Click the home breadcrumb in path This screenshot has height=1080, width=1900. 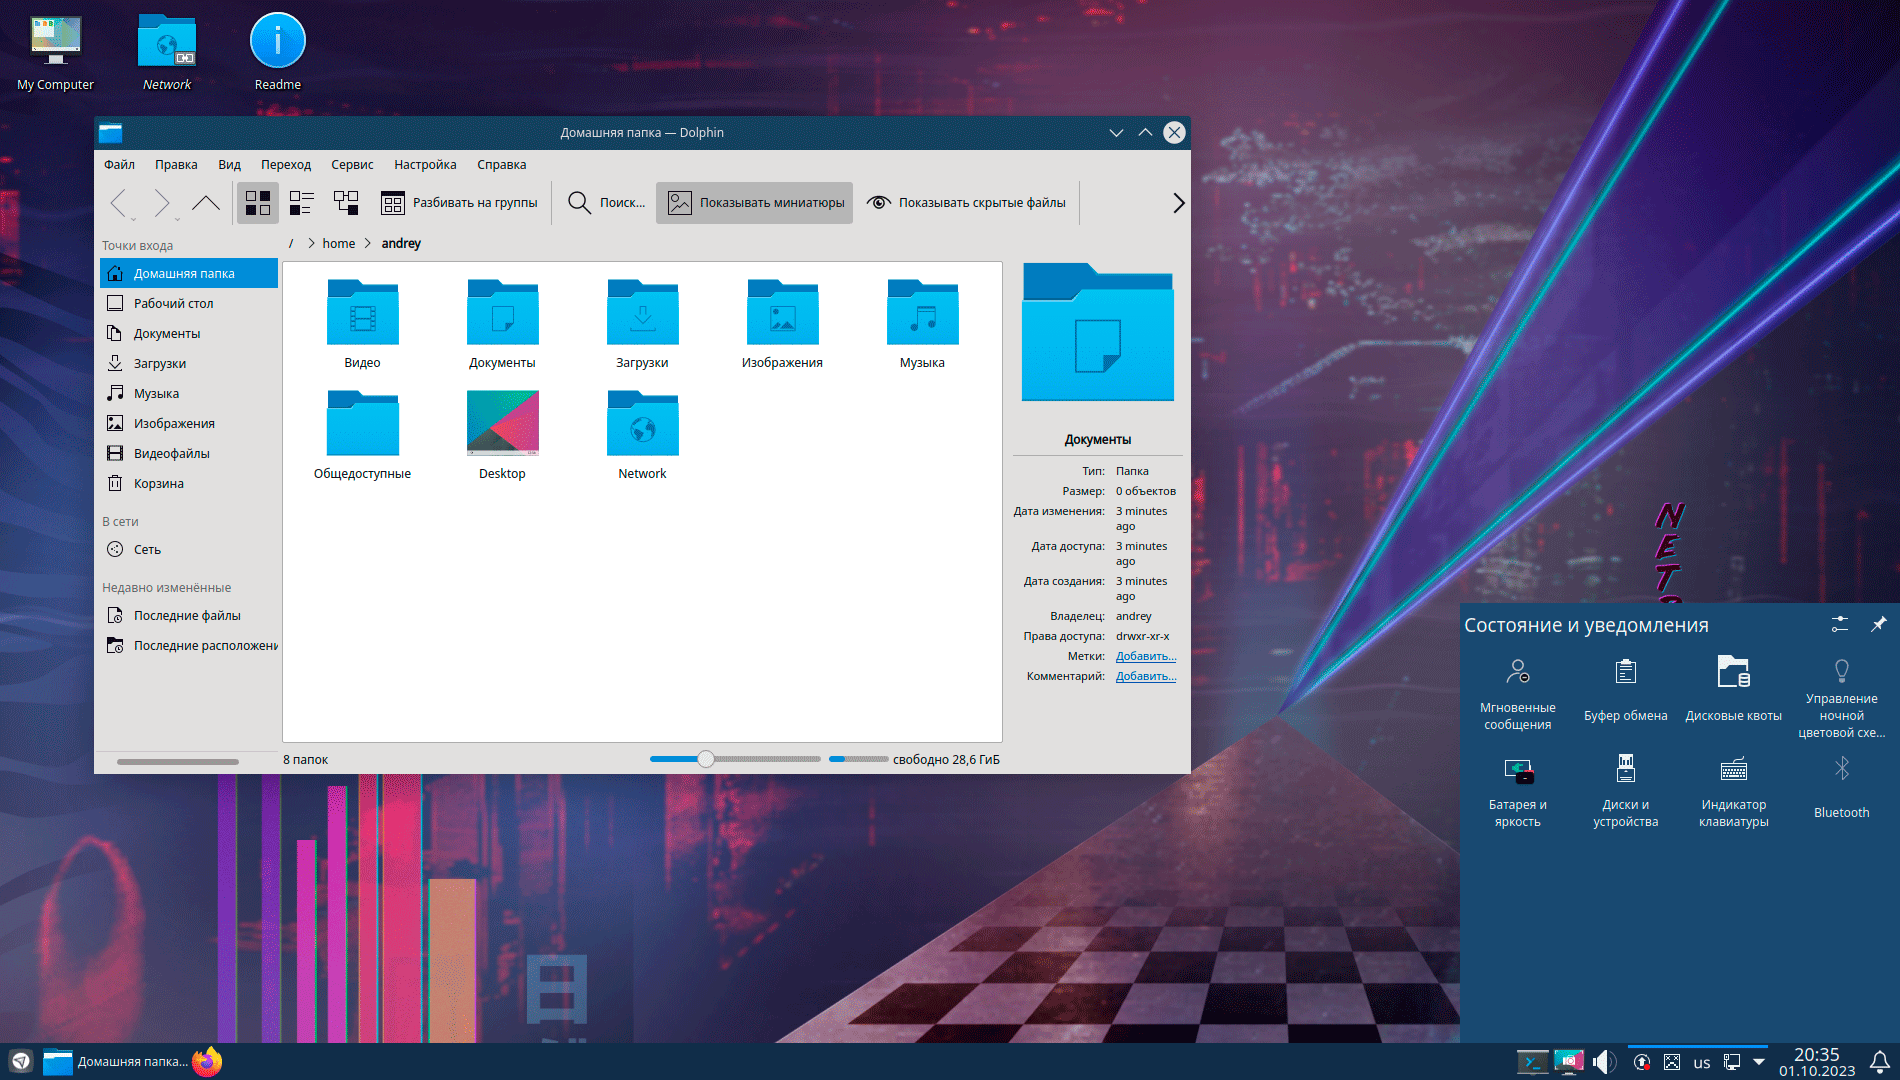[338, 244]
